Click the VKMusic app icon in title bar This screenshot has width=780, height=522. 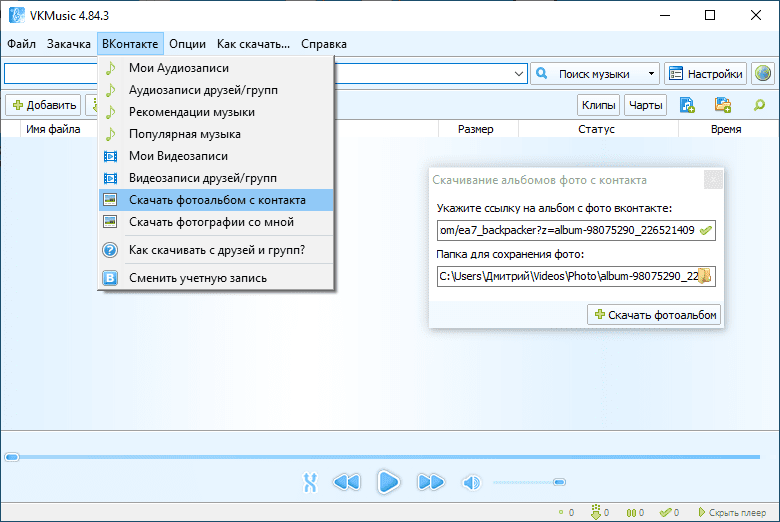click(16, 15)
